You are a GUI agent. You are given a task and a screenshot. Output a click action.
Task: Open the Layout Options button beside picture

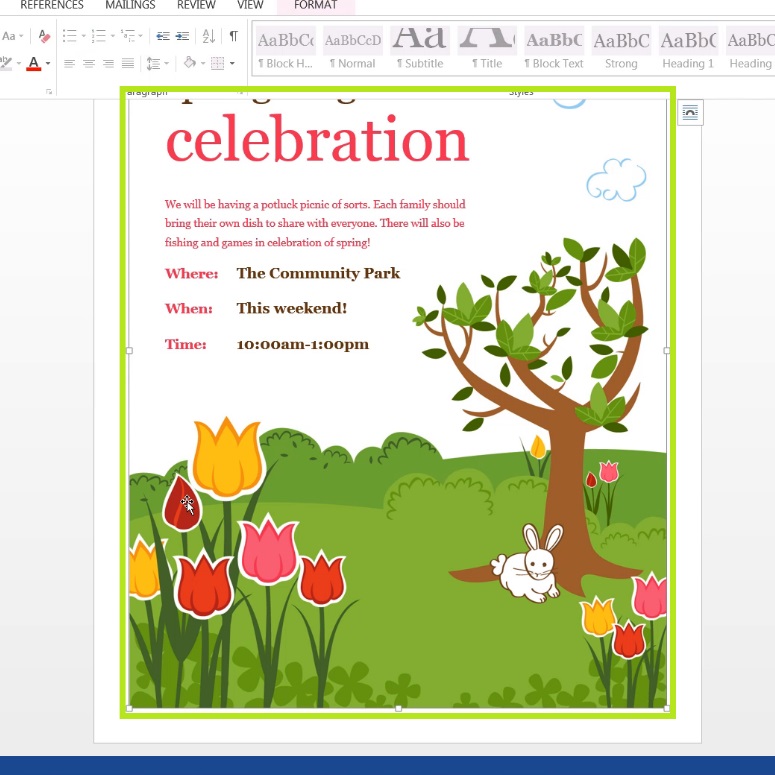[690, 113]
